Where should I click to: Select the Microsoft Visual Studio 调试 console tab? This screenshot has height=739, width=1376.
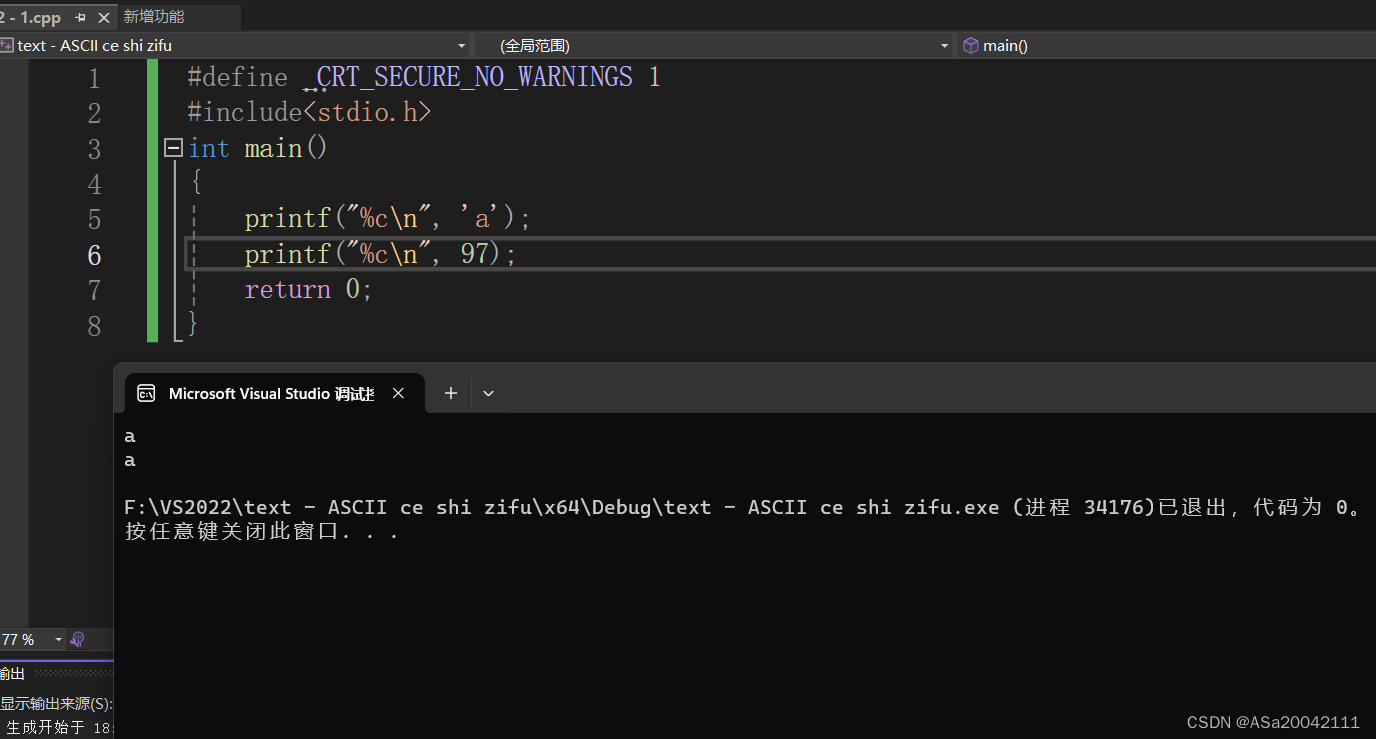(274, 393)
